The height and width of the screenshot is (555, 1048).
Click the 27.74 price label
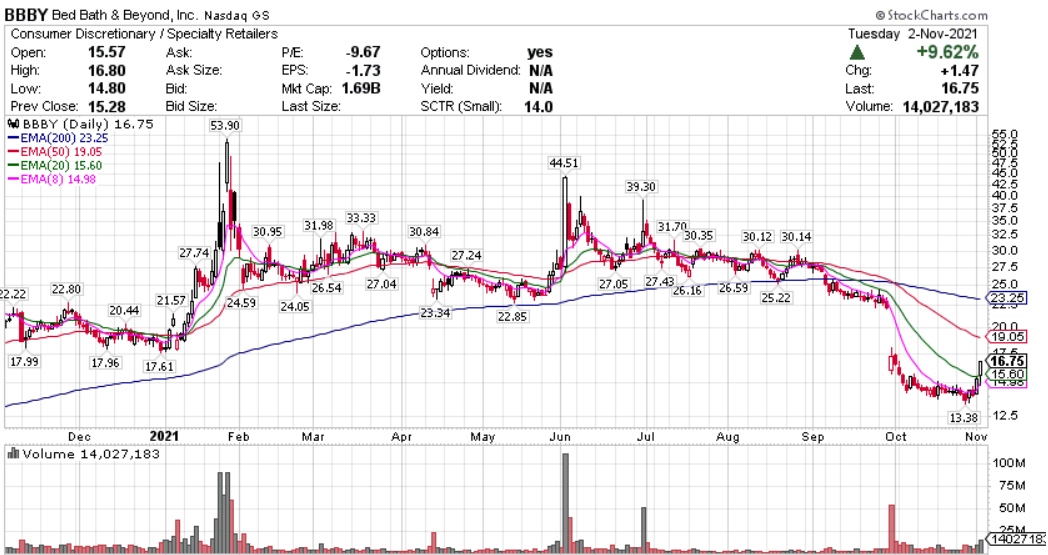click(194, 253)
